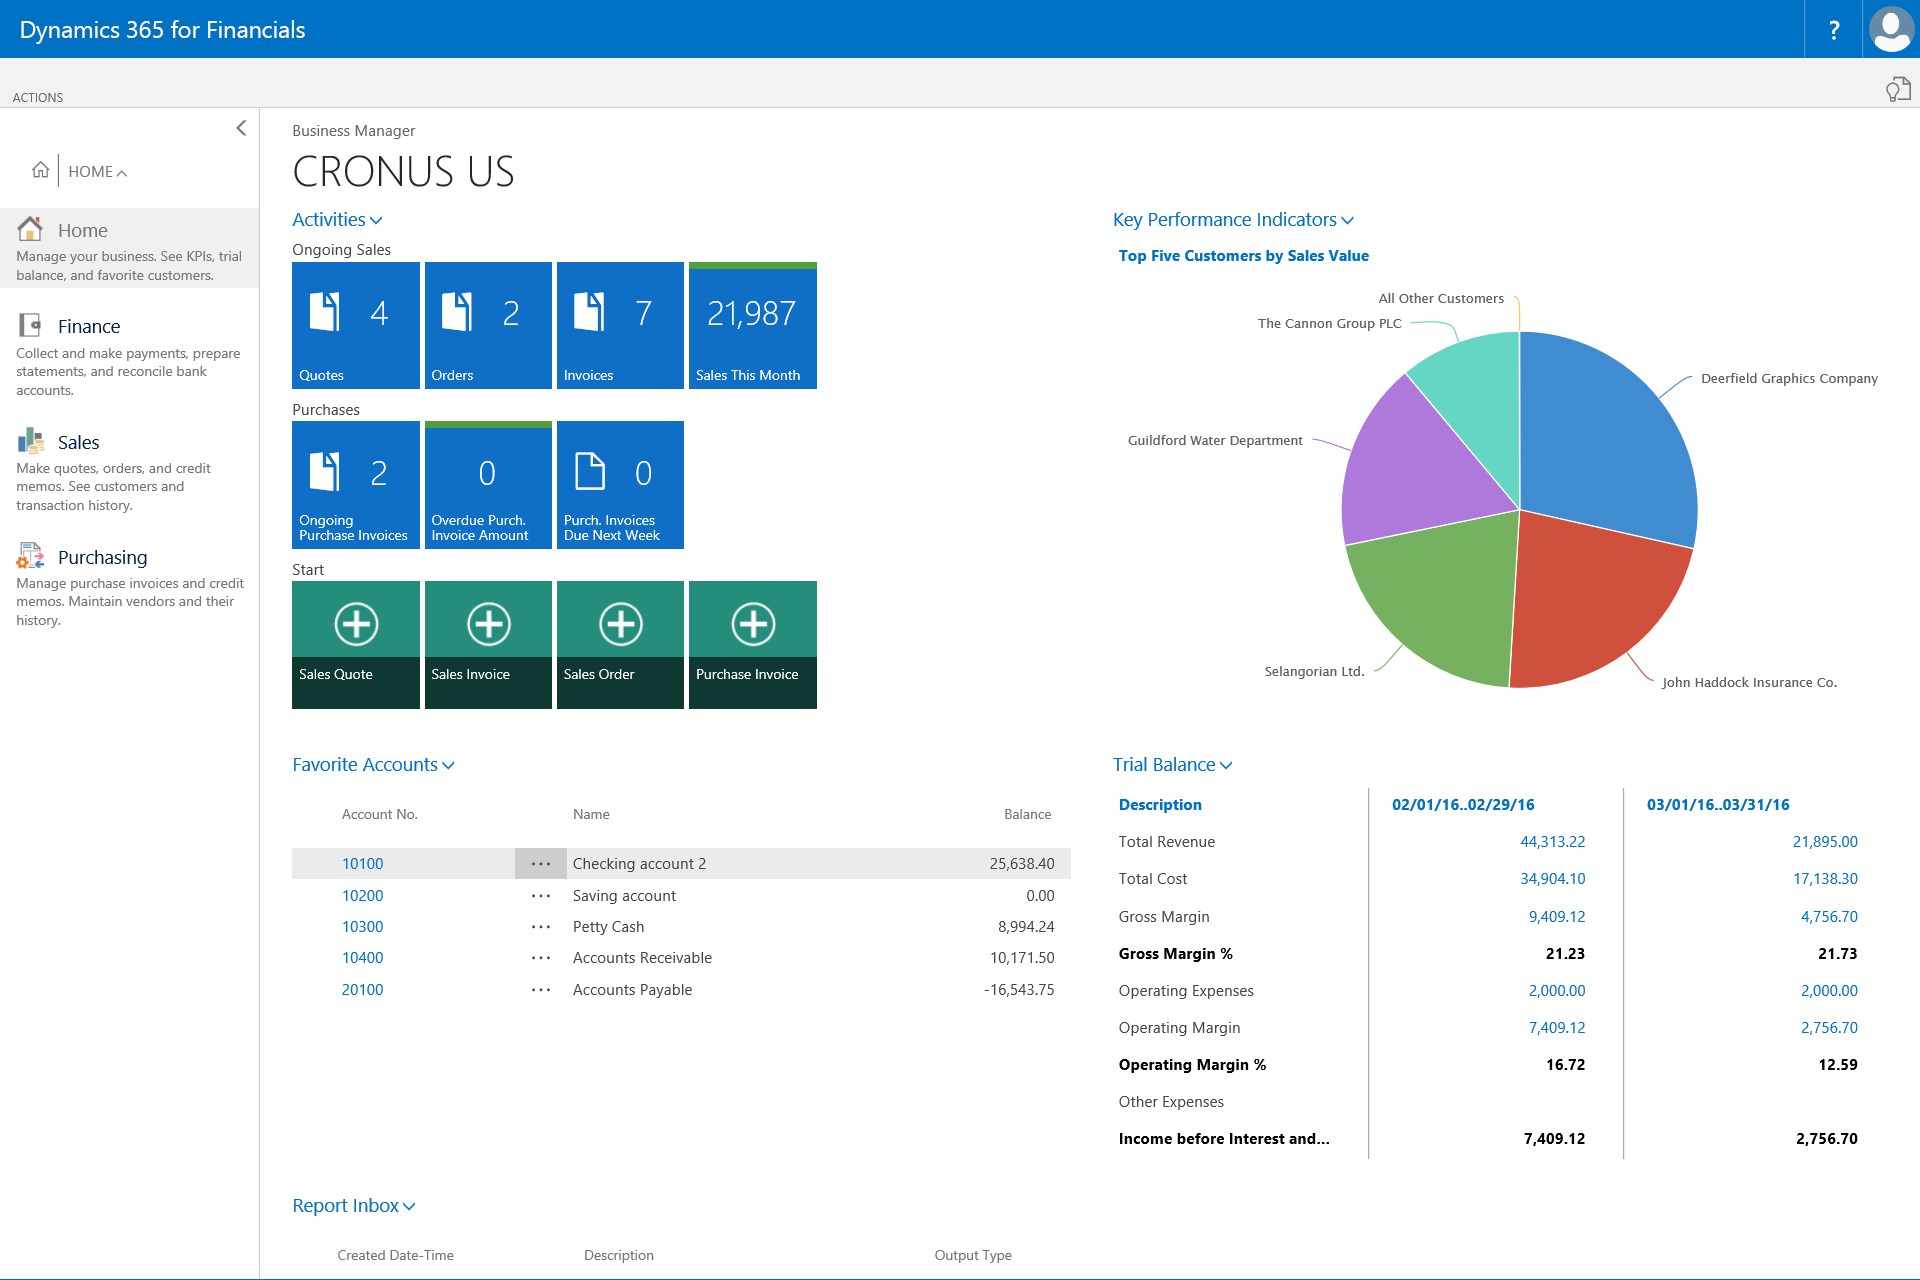Open the Orders tile showing 2
This screenshot has width=1920, height=1280.
click(488, 325)
